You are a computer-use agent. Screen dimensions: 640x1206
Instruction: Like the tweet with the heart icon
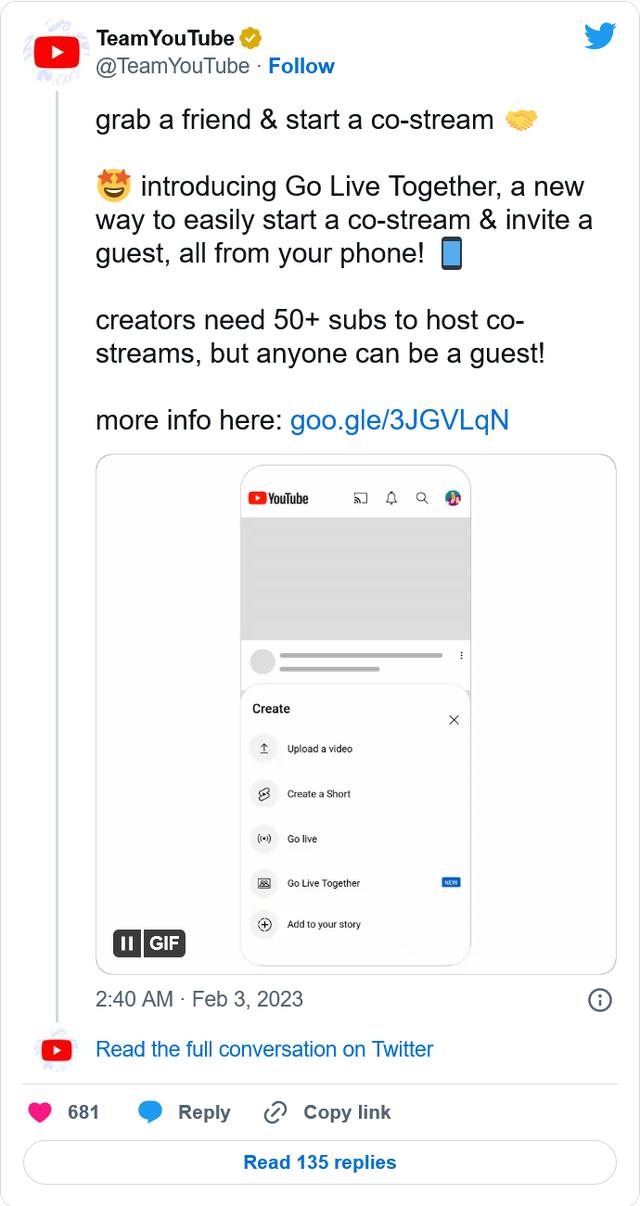point(40,1112)
